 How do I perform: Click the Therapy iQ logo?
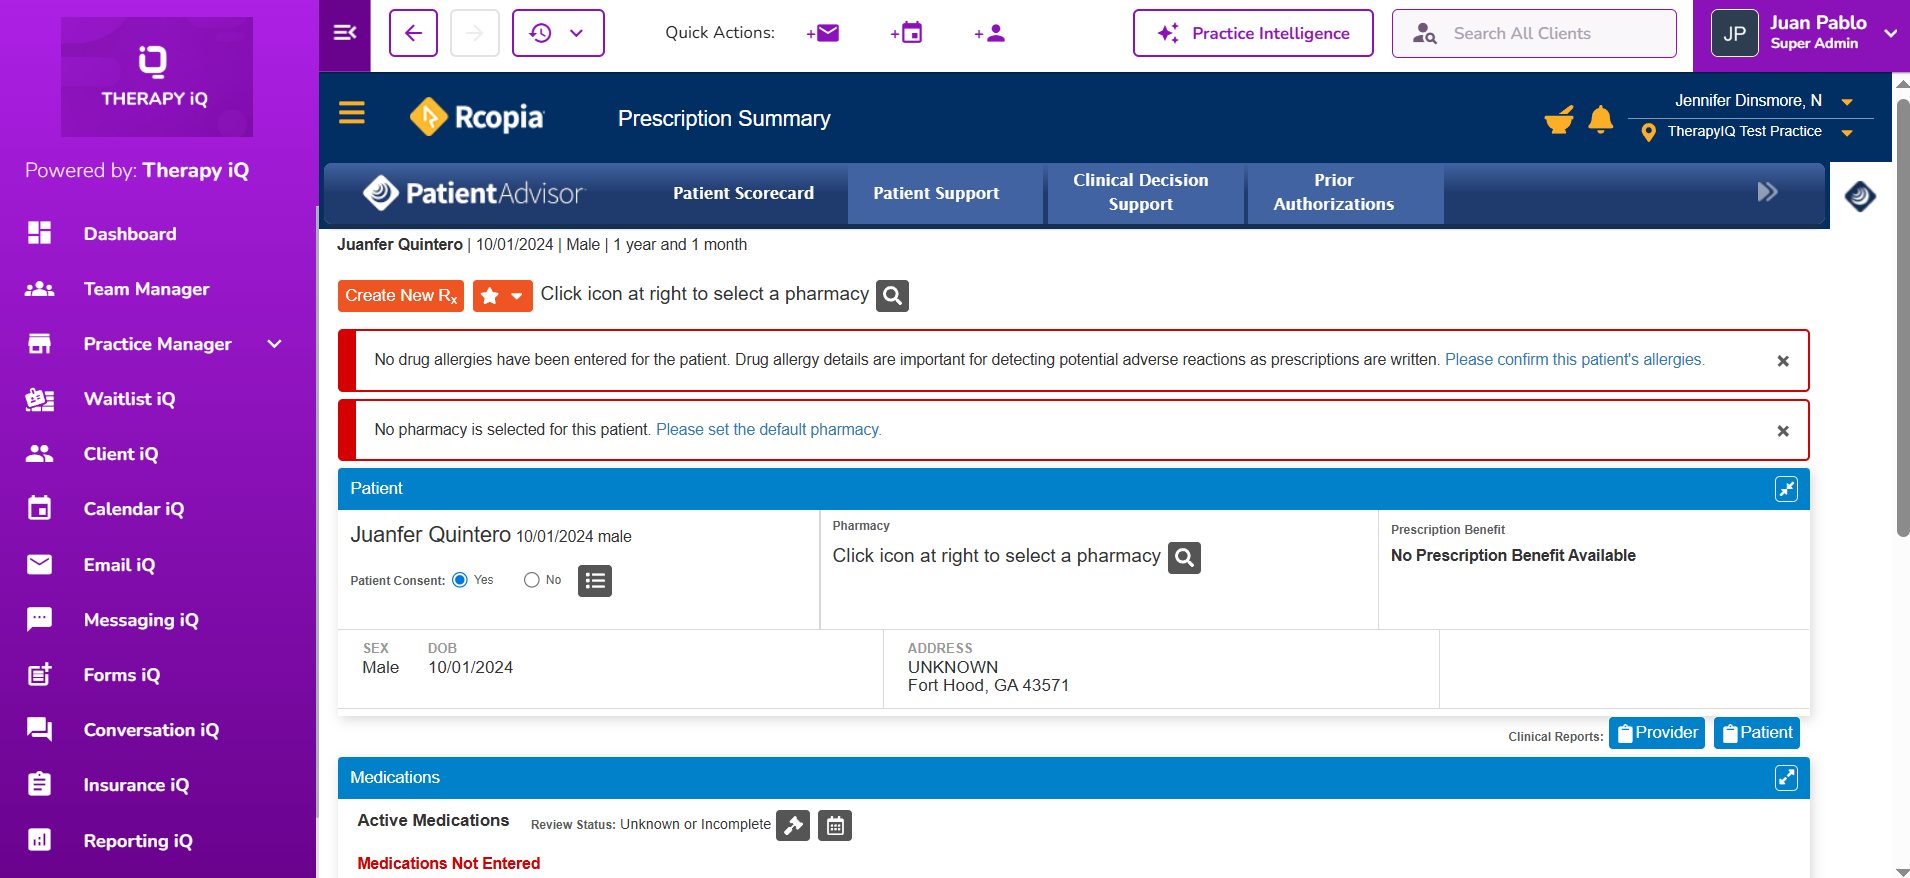[x=157, y=77]
